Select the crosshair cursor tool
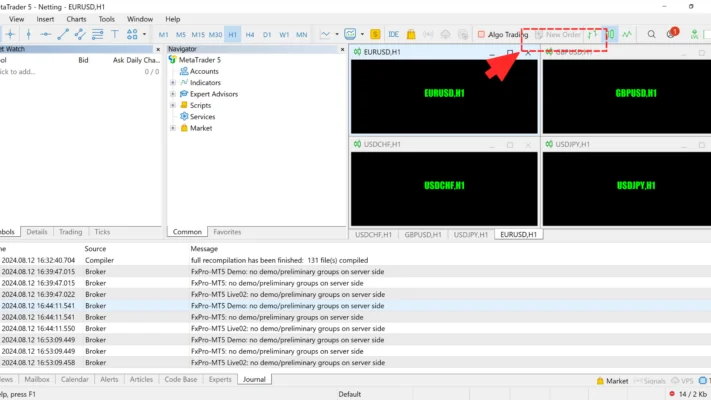 [x=12, y=34]
